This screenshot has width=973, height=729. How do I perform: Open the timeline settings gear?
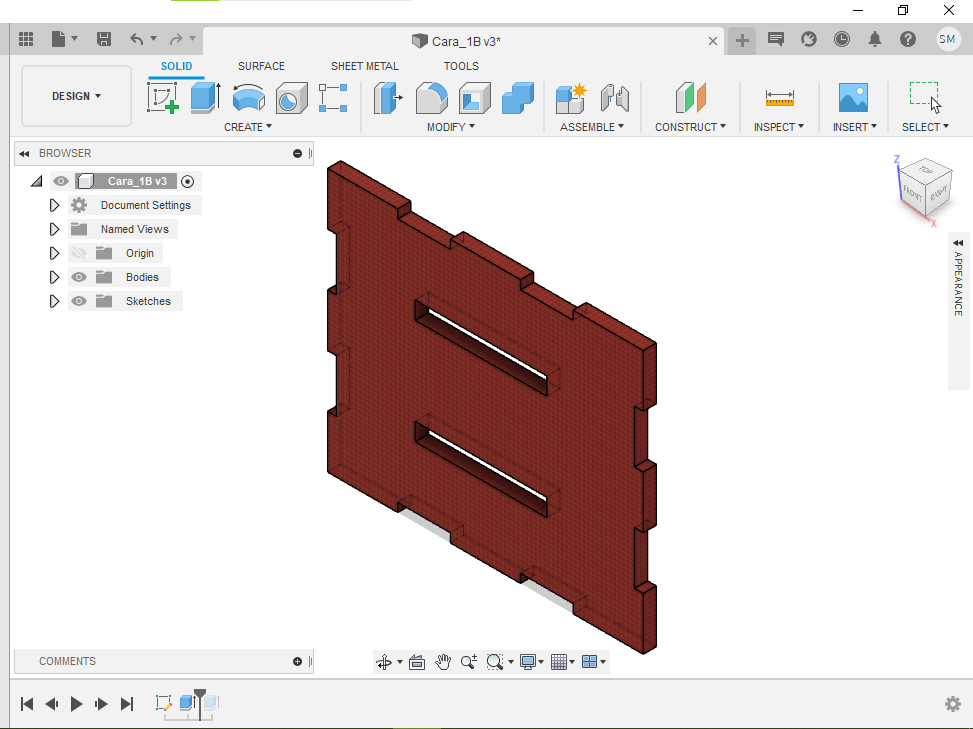pyautogui.click(x=953, y=704)
